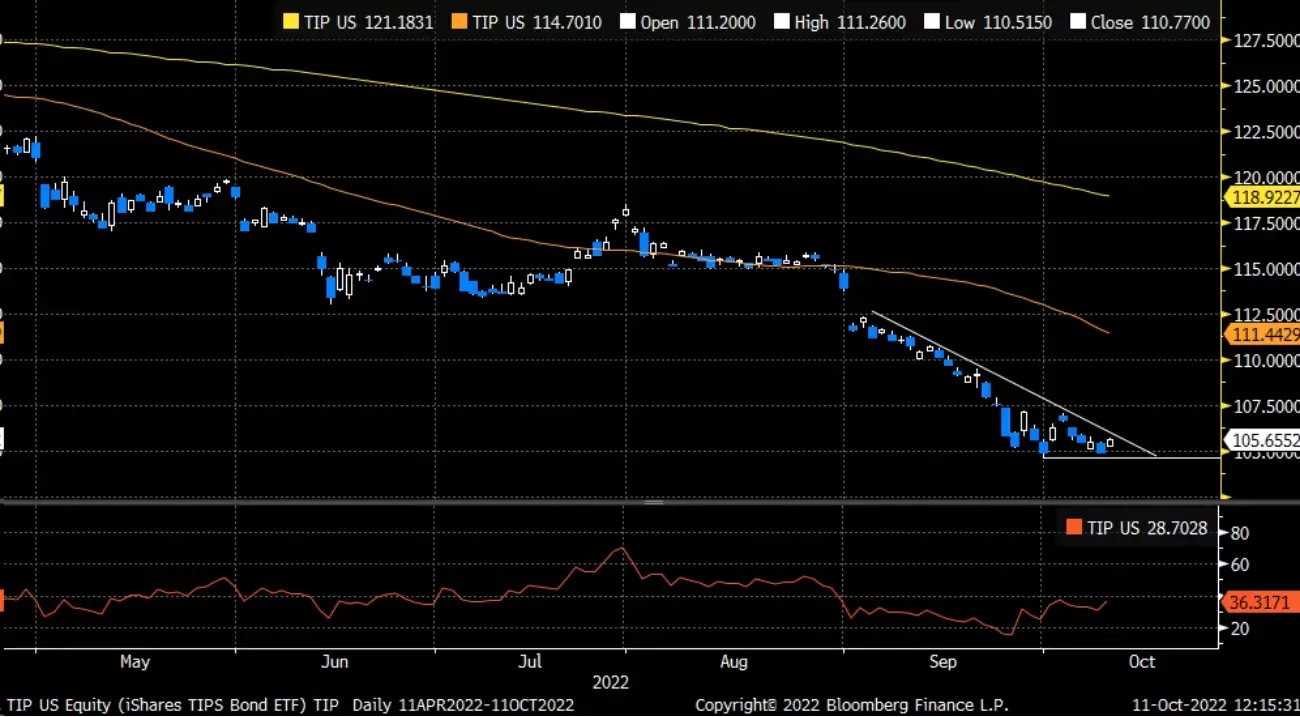Image resolution: width=1300 pixels, height=717 pixels.
Task: Click the '60' indicator axis label
Action: click(1240, 565)
